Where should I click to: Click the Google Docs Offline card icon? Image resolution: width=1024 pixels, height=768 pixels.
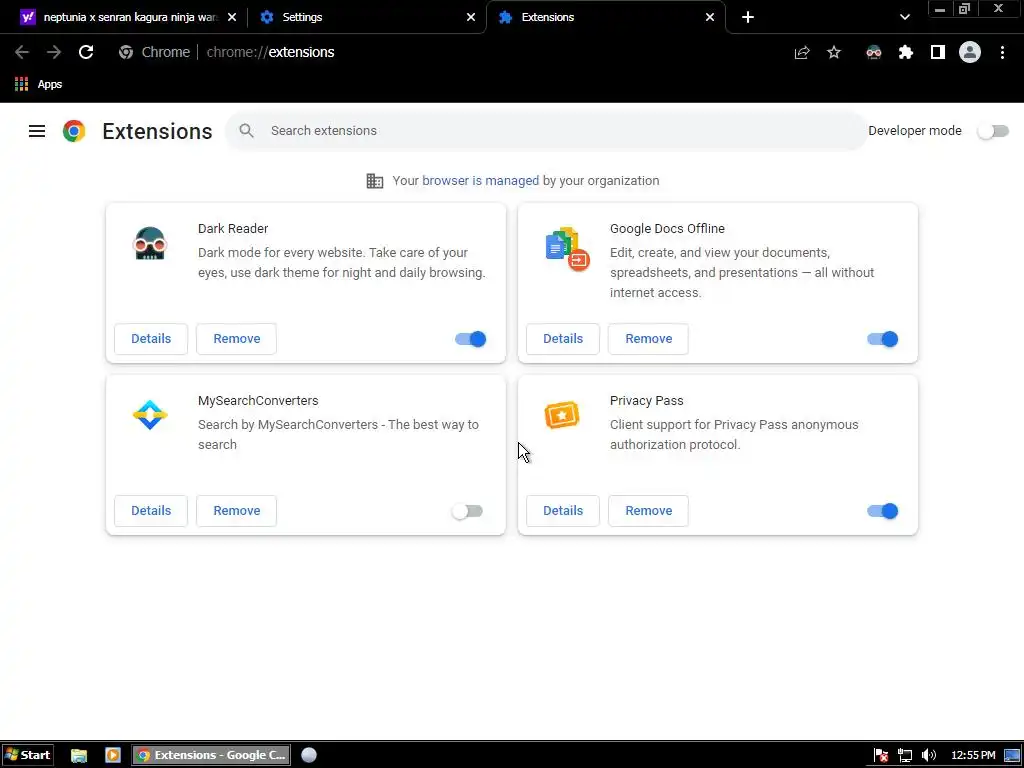(567, 248)
